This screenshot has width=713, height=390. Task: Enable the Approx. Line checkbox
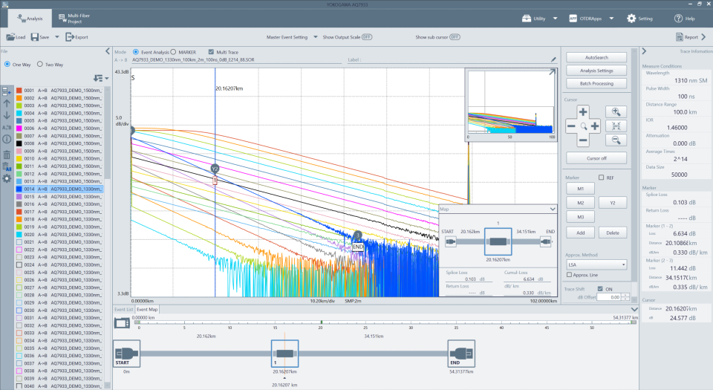pyautogui.click(x=569, y=275)
